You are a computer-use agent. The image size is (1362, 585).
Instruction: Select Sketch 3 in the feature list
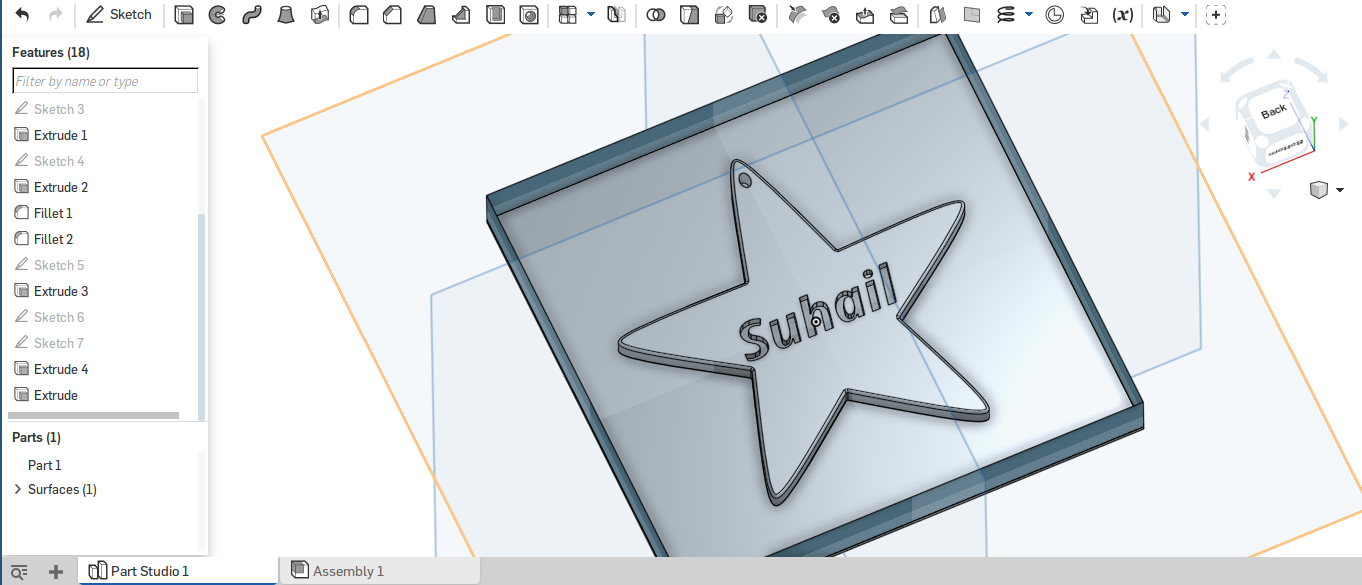pyautogui.click(x=59, y=109)
